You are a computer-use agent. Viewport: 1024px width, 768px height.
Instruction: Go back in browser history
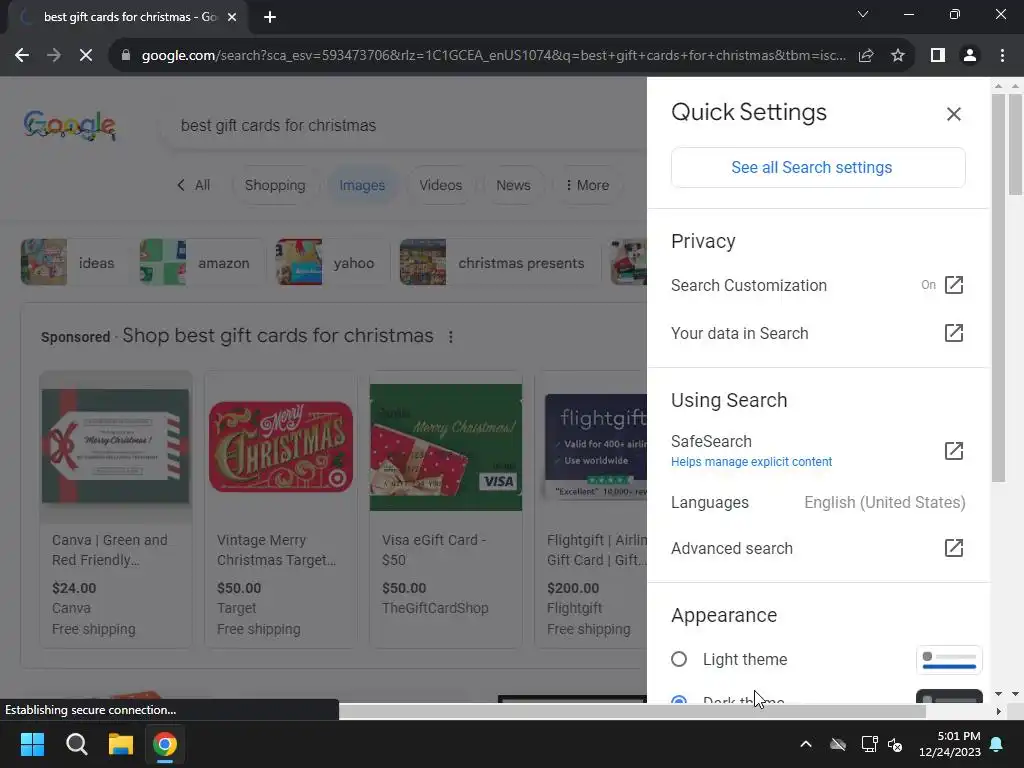[x=22, y=56]
